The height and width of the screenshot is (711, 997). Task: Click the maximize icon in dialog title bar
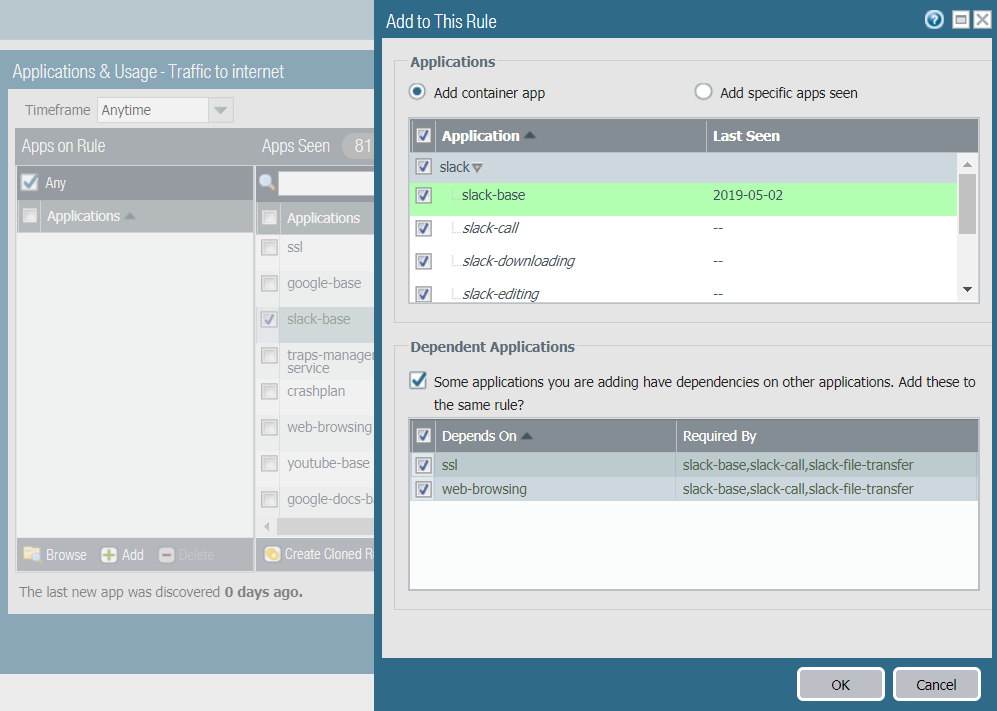pos(960,20)
